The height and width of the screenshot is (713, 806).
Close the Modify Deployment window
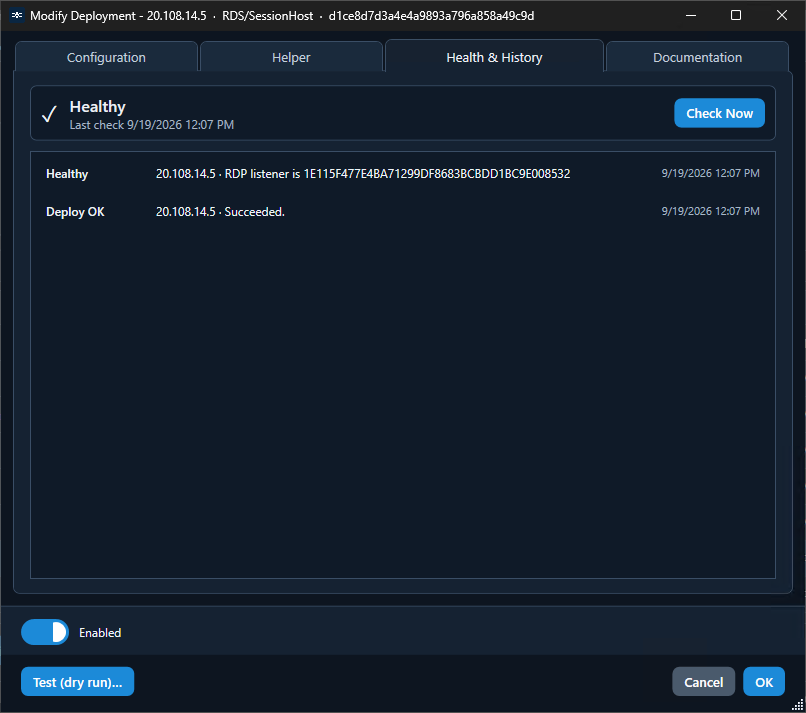782,15
